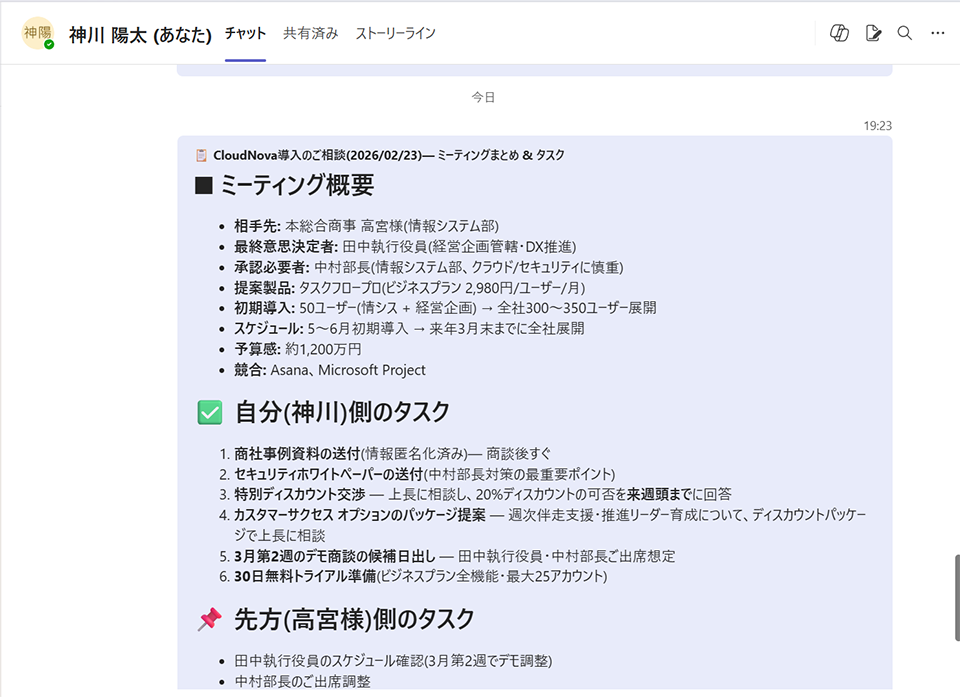
Task: Select the チャット tab
Action: point(245,33)
